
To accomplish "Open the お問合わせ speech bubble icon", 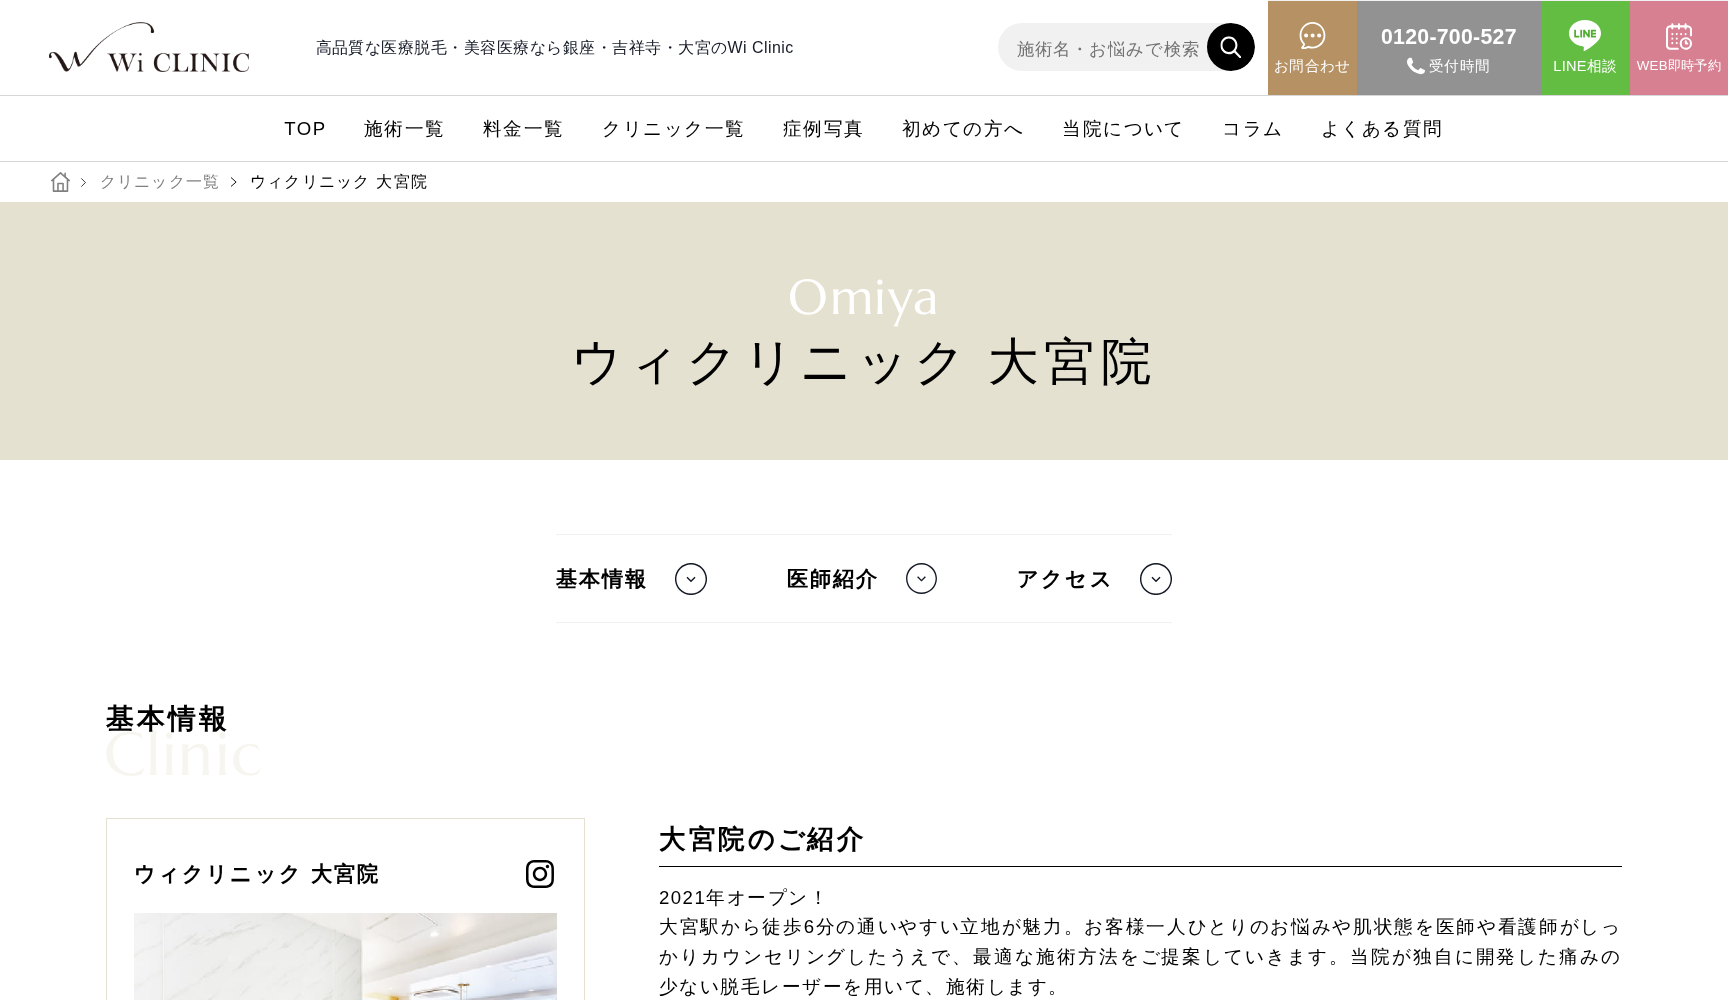I will click(x=1312, y=38).
